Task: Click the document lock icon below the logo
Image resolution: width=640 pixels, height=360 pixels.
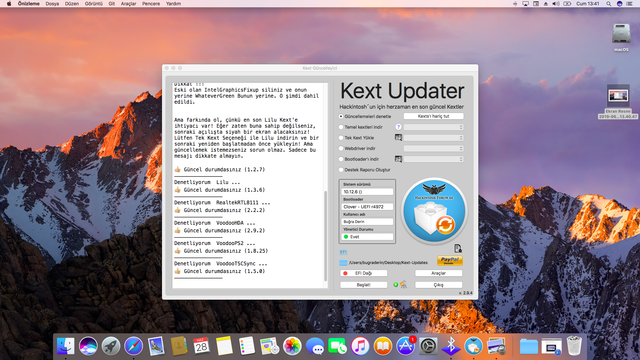Action: click(458, 248)
